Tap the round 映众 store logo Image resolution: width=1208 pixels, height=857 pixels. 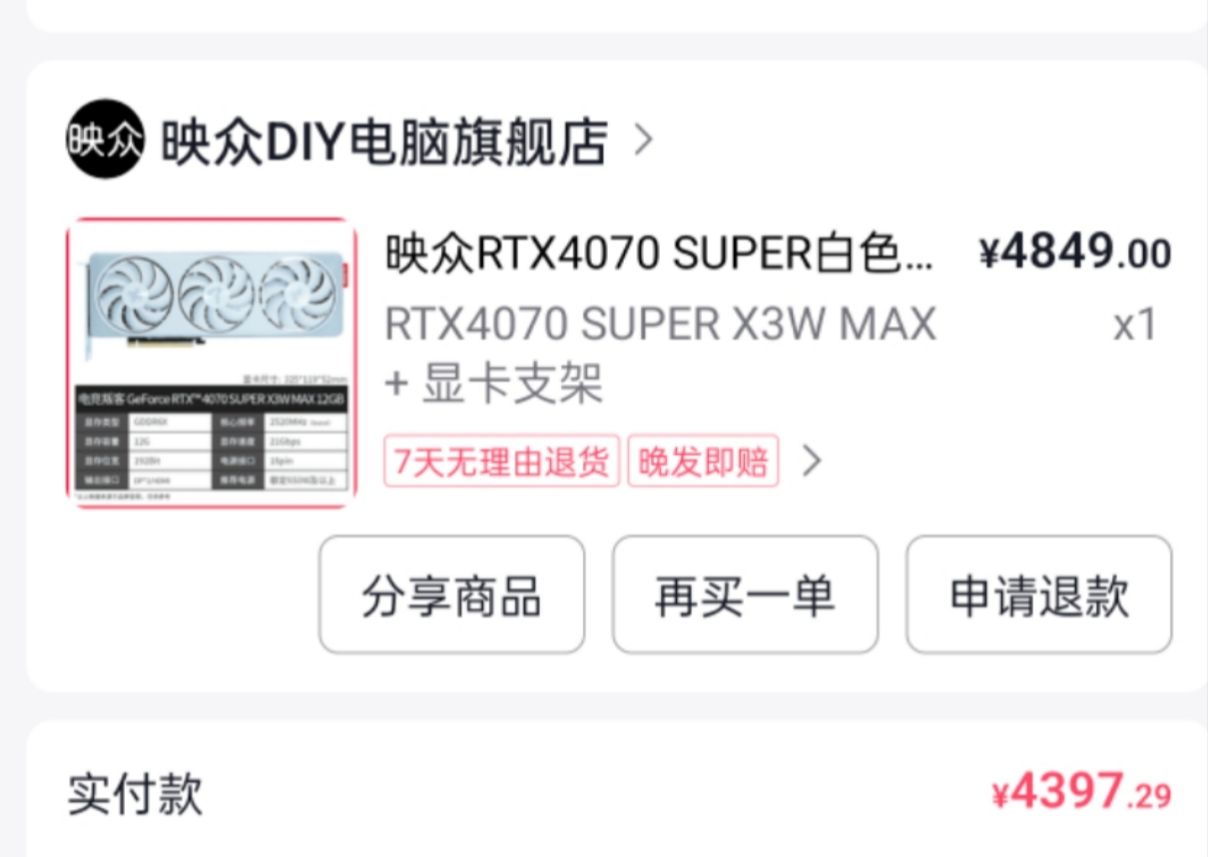105,139
